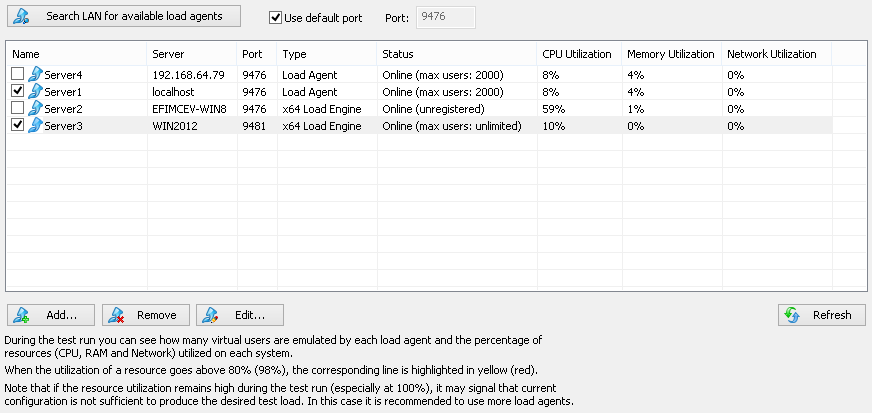Screen dimensions: 872x413
Task: Click the Memory Utilization column header
Action: click(x=672, y=54)
